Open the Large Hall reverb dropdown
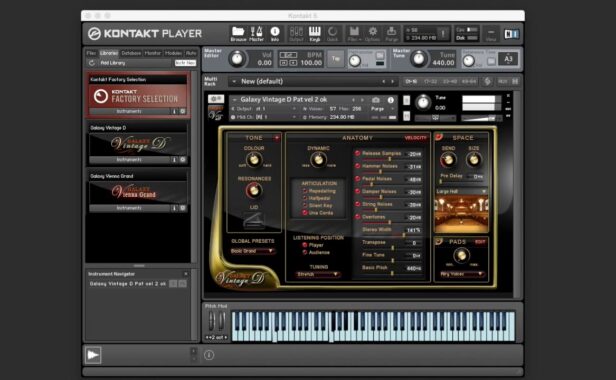Image resolution: width=616 pixels, height=380 pixels. tap(461, 191)
